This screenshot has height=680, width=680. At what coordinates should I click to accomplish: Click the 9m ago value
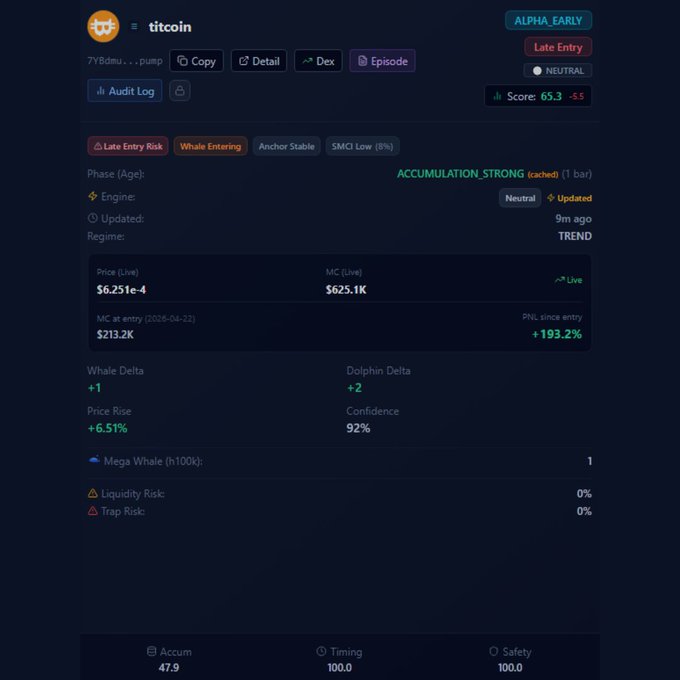573,219
